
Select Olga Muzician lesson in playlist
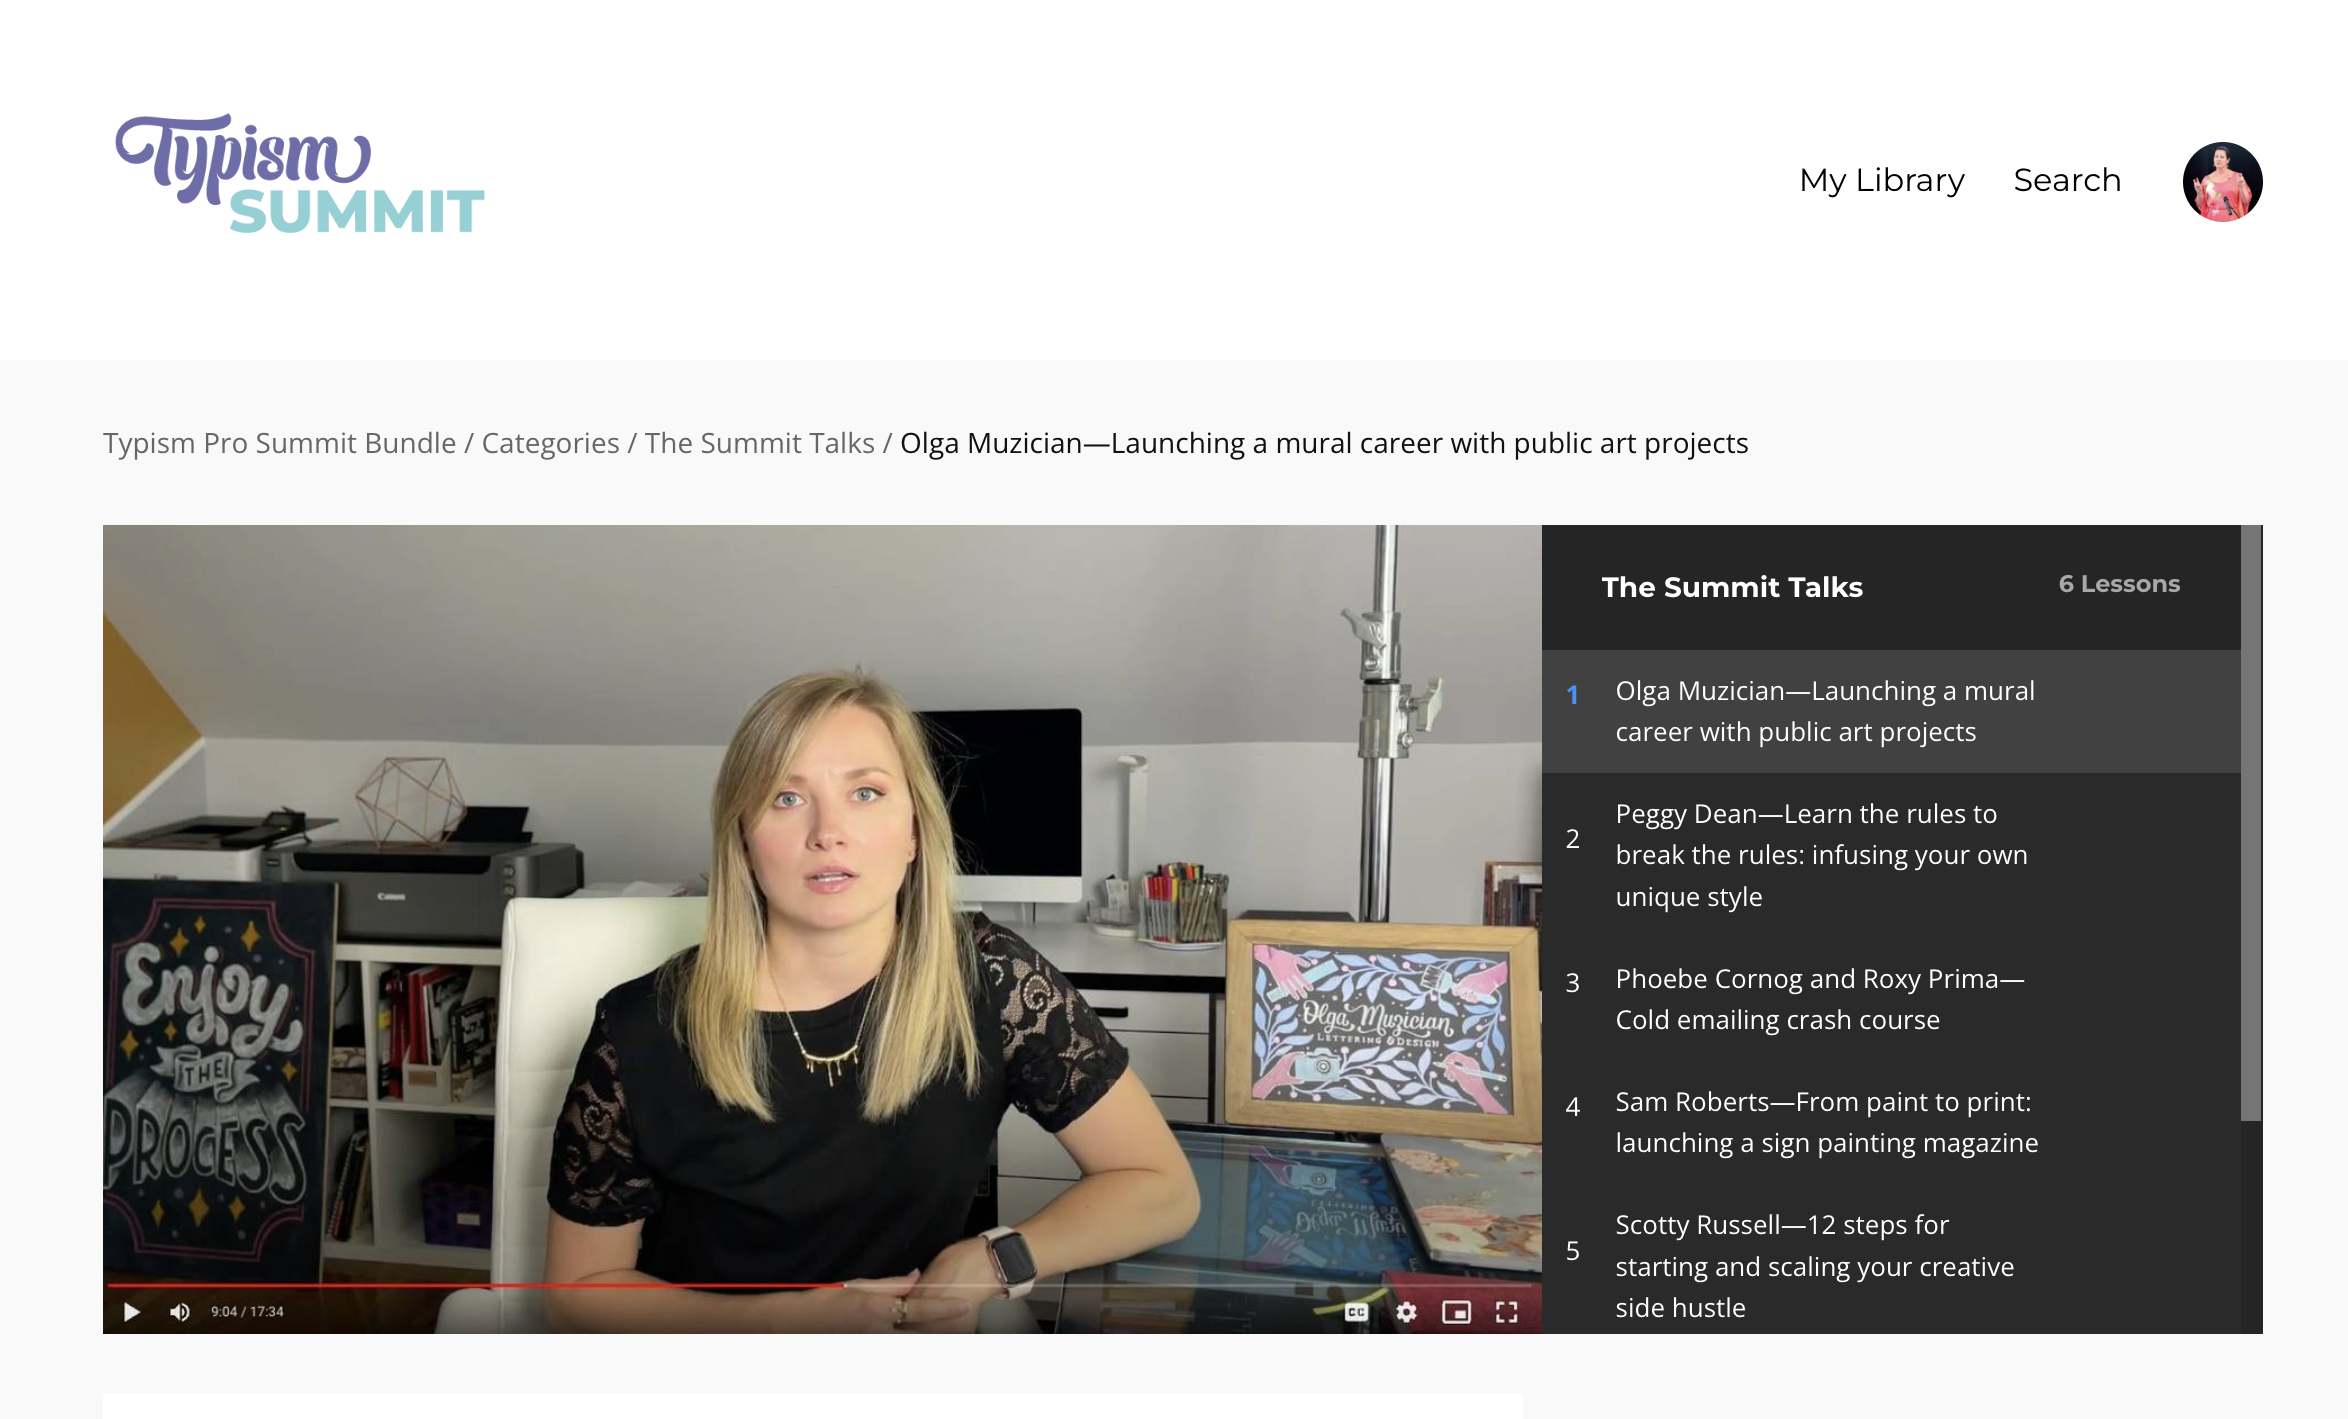pyautogui.click(x=1891, y=711)
